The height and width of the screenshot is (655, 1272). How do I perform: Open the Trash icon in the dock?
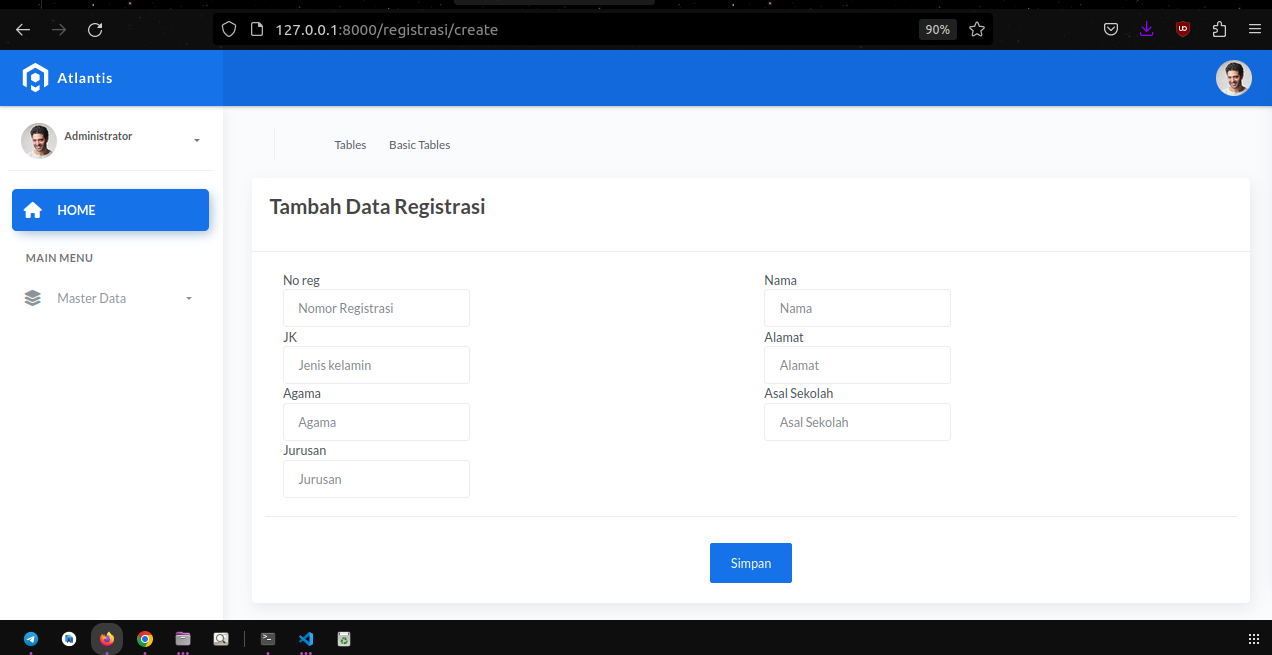pos(344,638)
